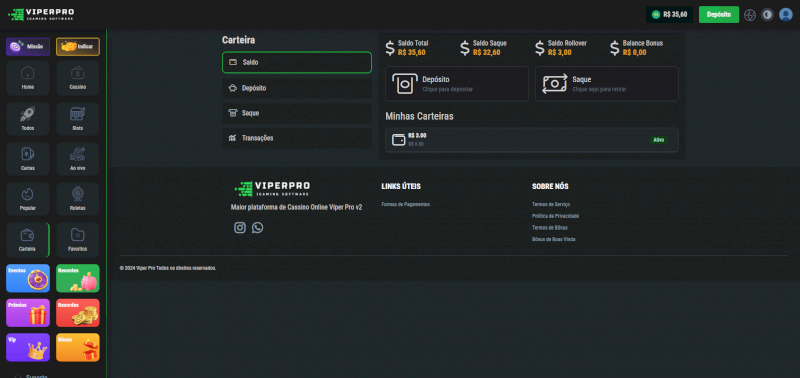
Task: Open the Slots sidebar tile
Action: pyautogui.click(x=78, y=119)
